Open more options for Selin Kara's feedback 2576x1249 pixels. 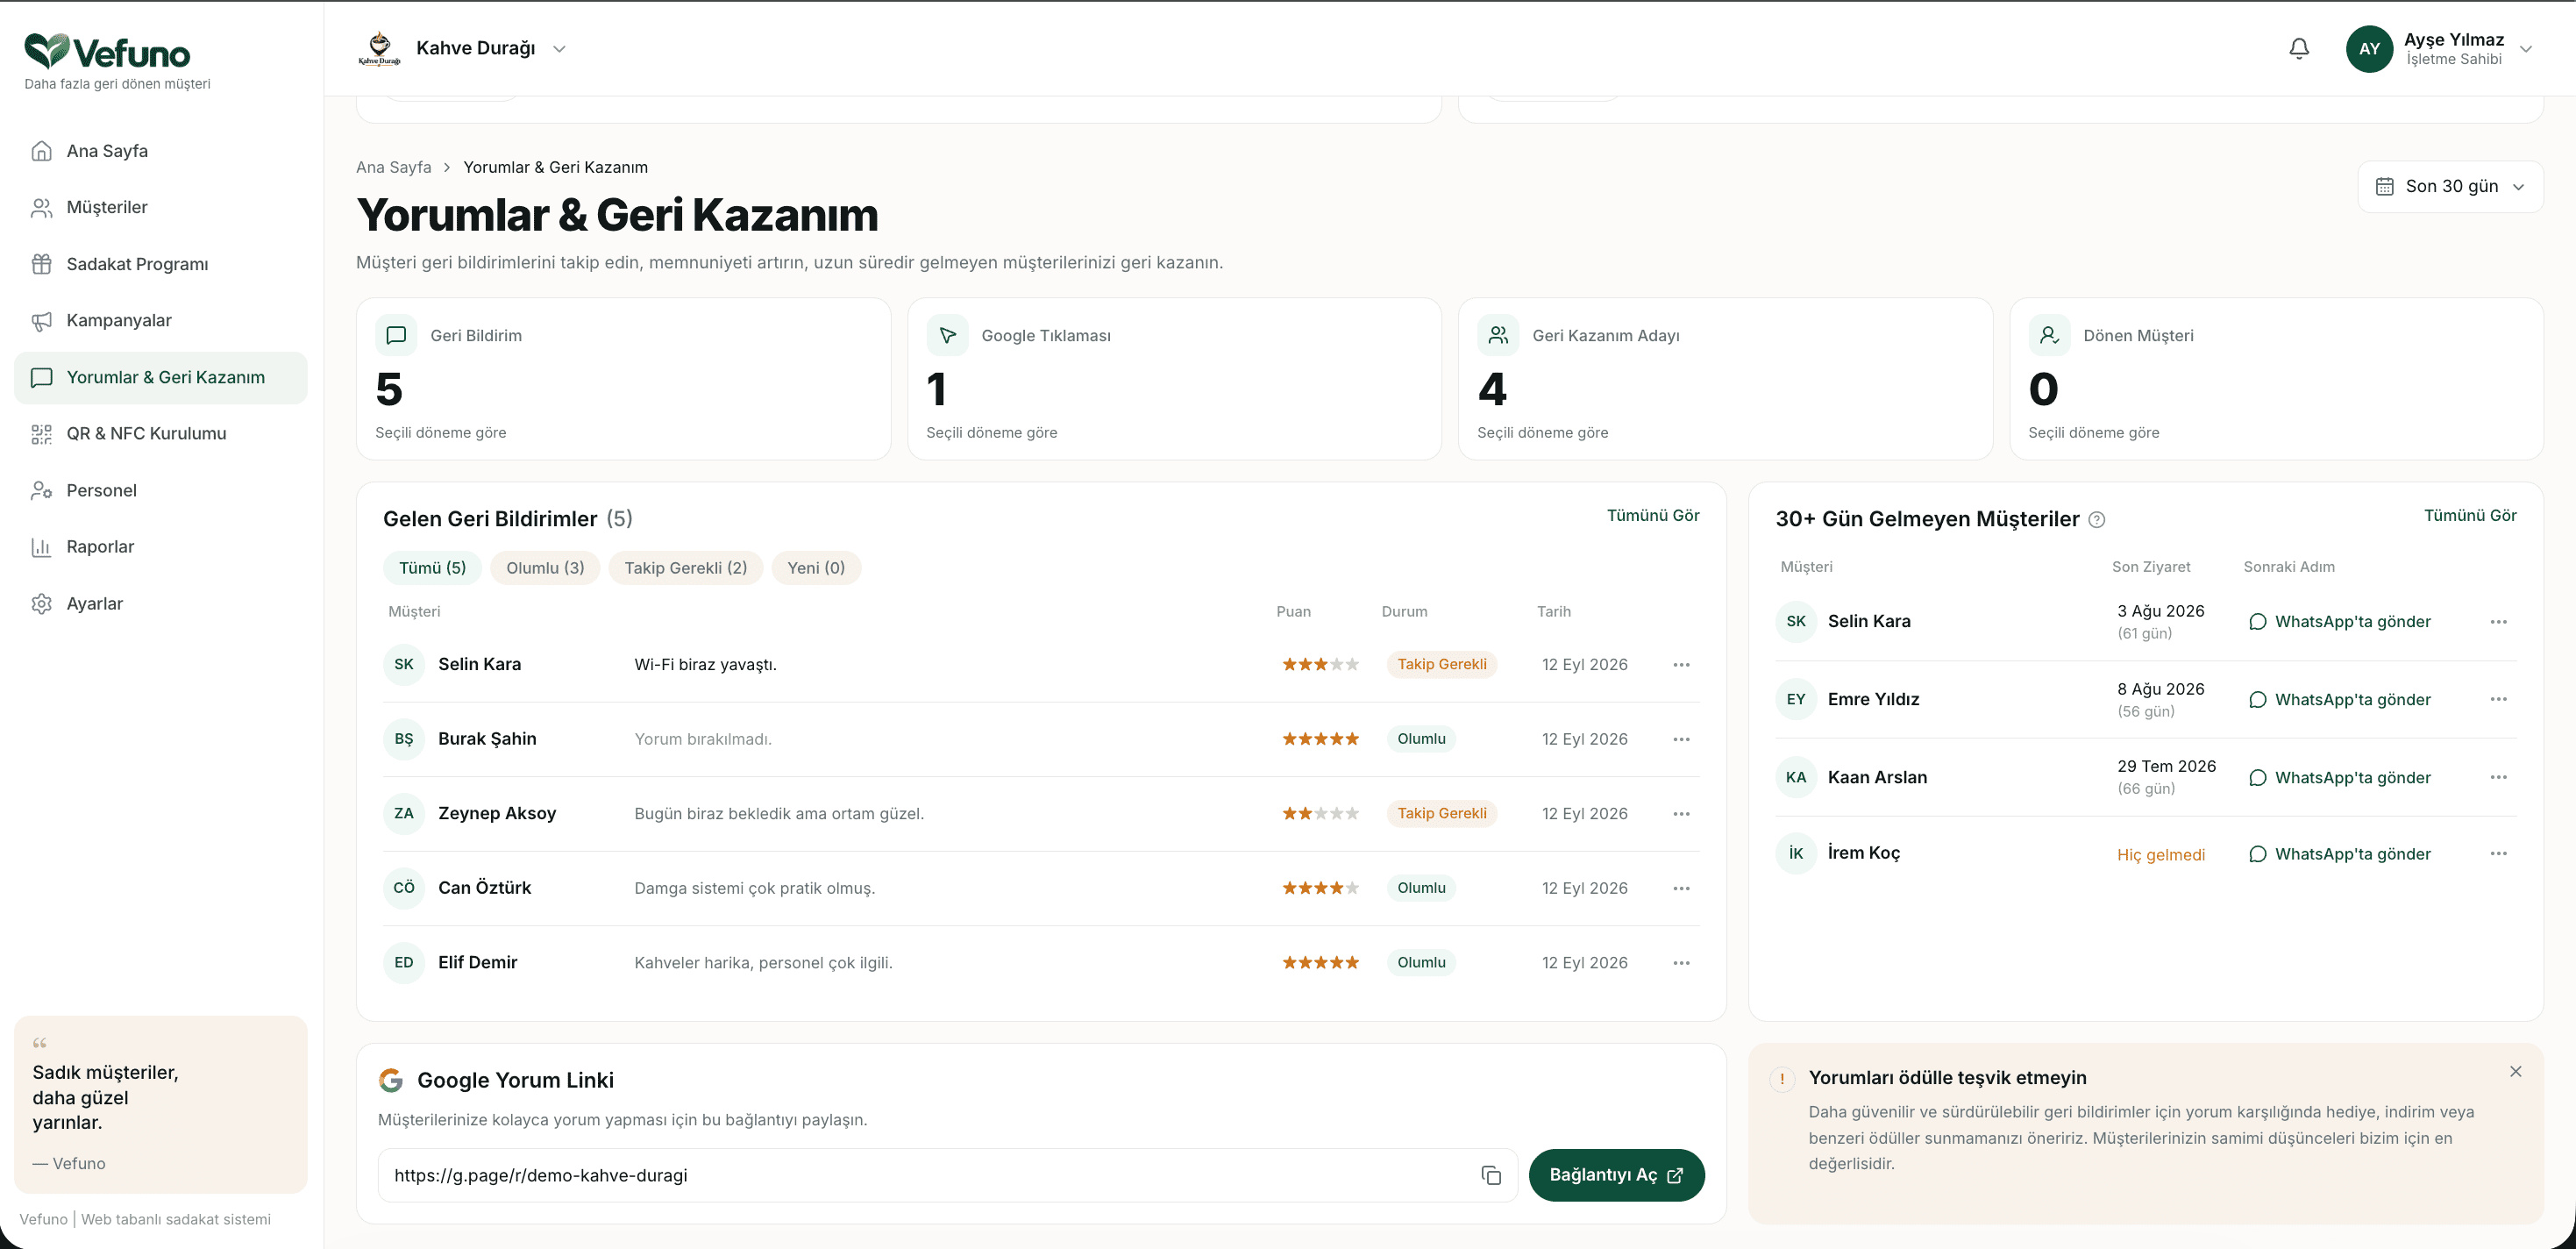[1681, 665]
